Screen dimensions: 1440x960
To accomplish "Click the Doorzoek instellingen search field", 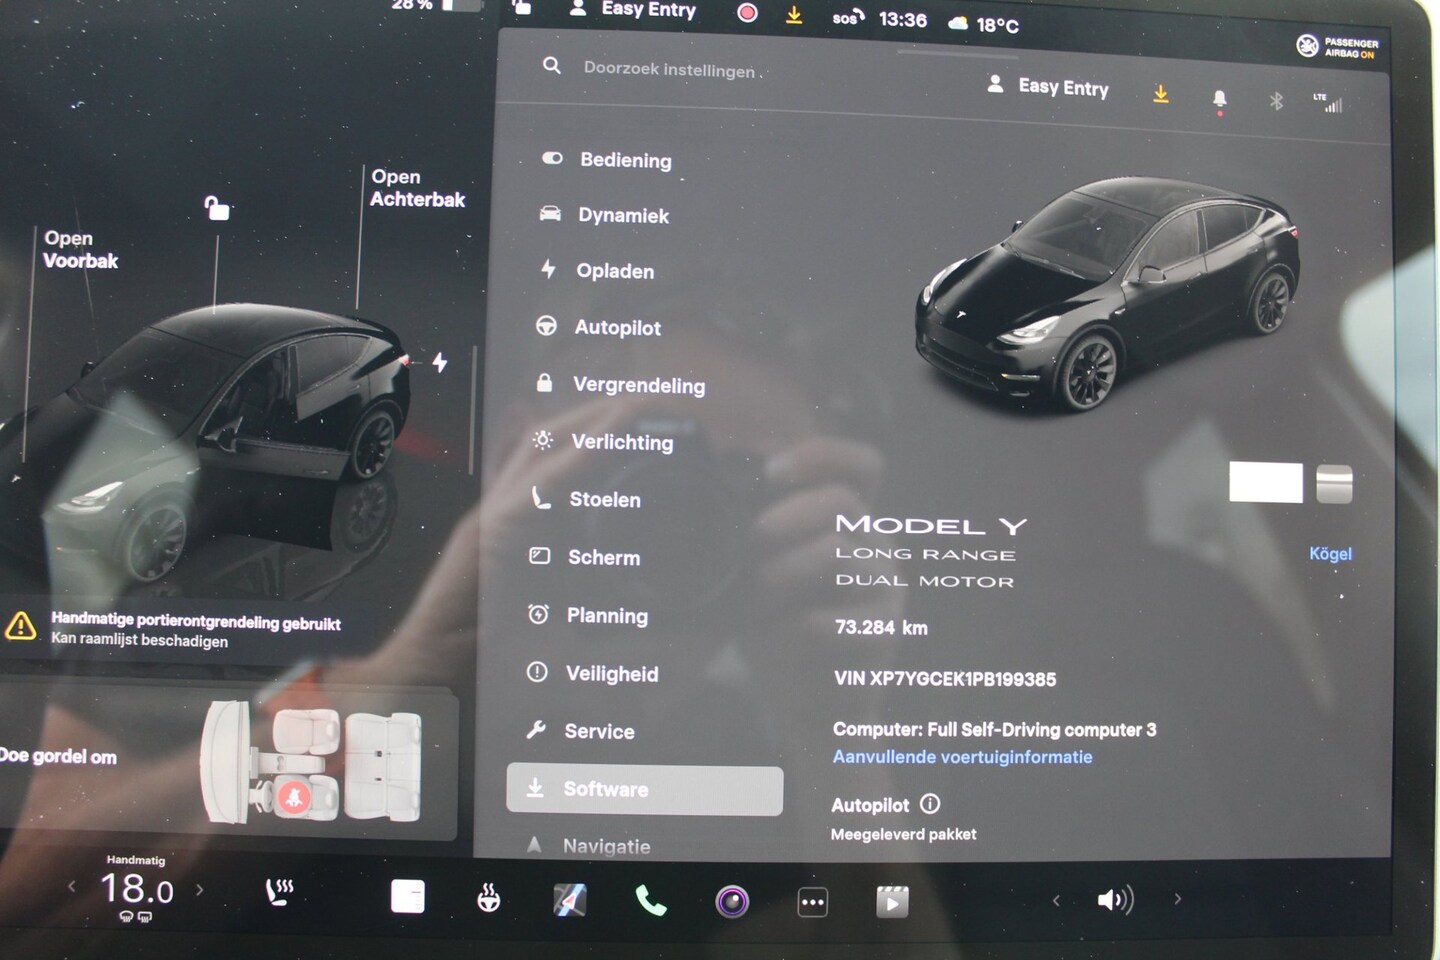I will (x=668, y=70).
